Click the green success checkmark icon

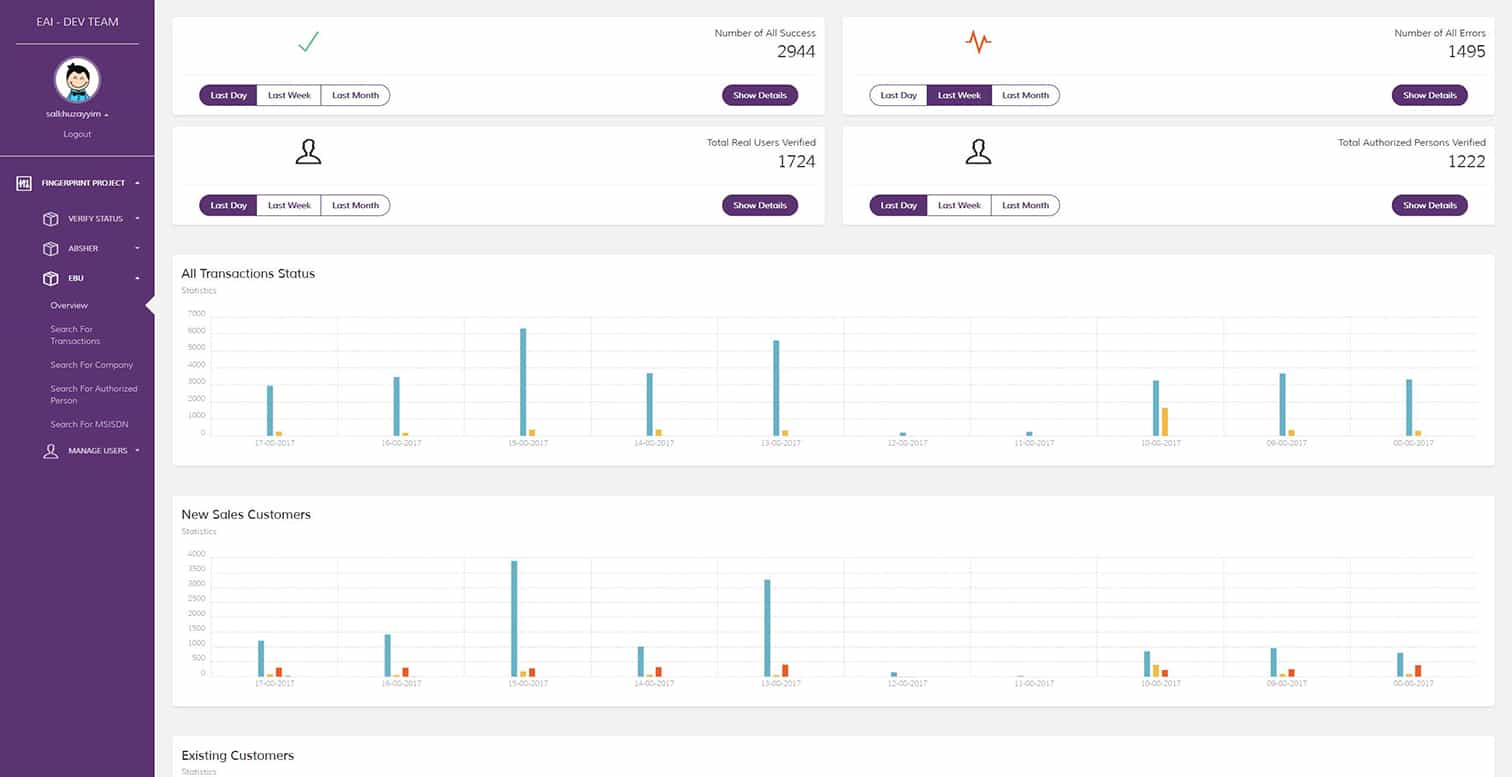click(308, 42)
